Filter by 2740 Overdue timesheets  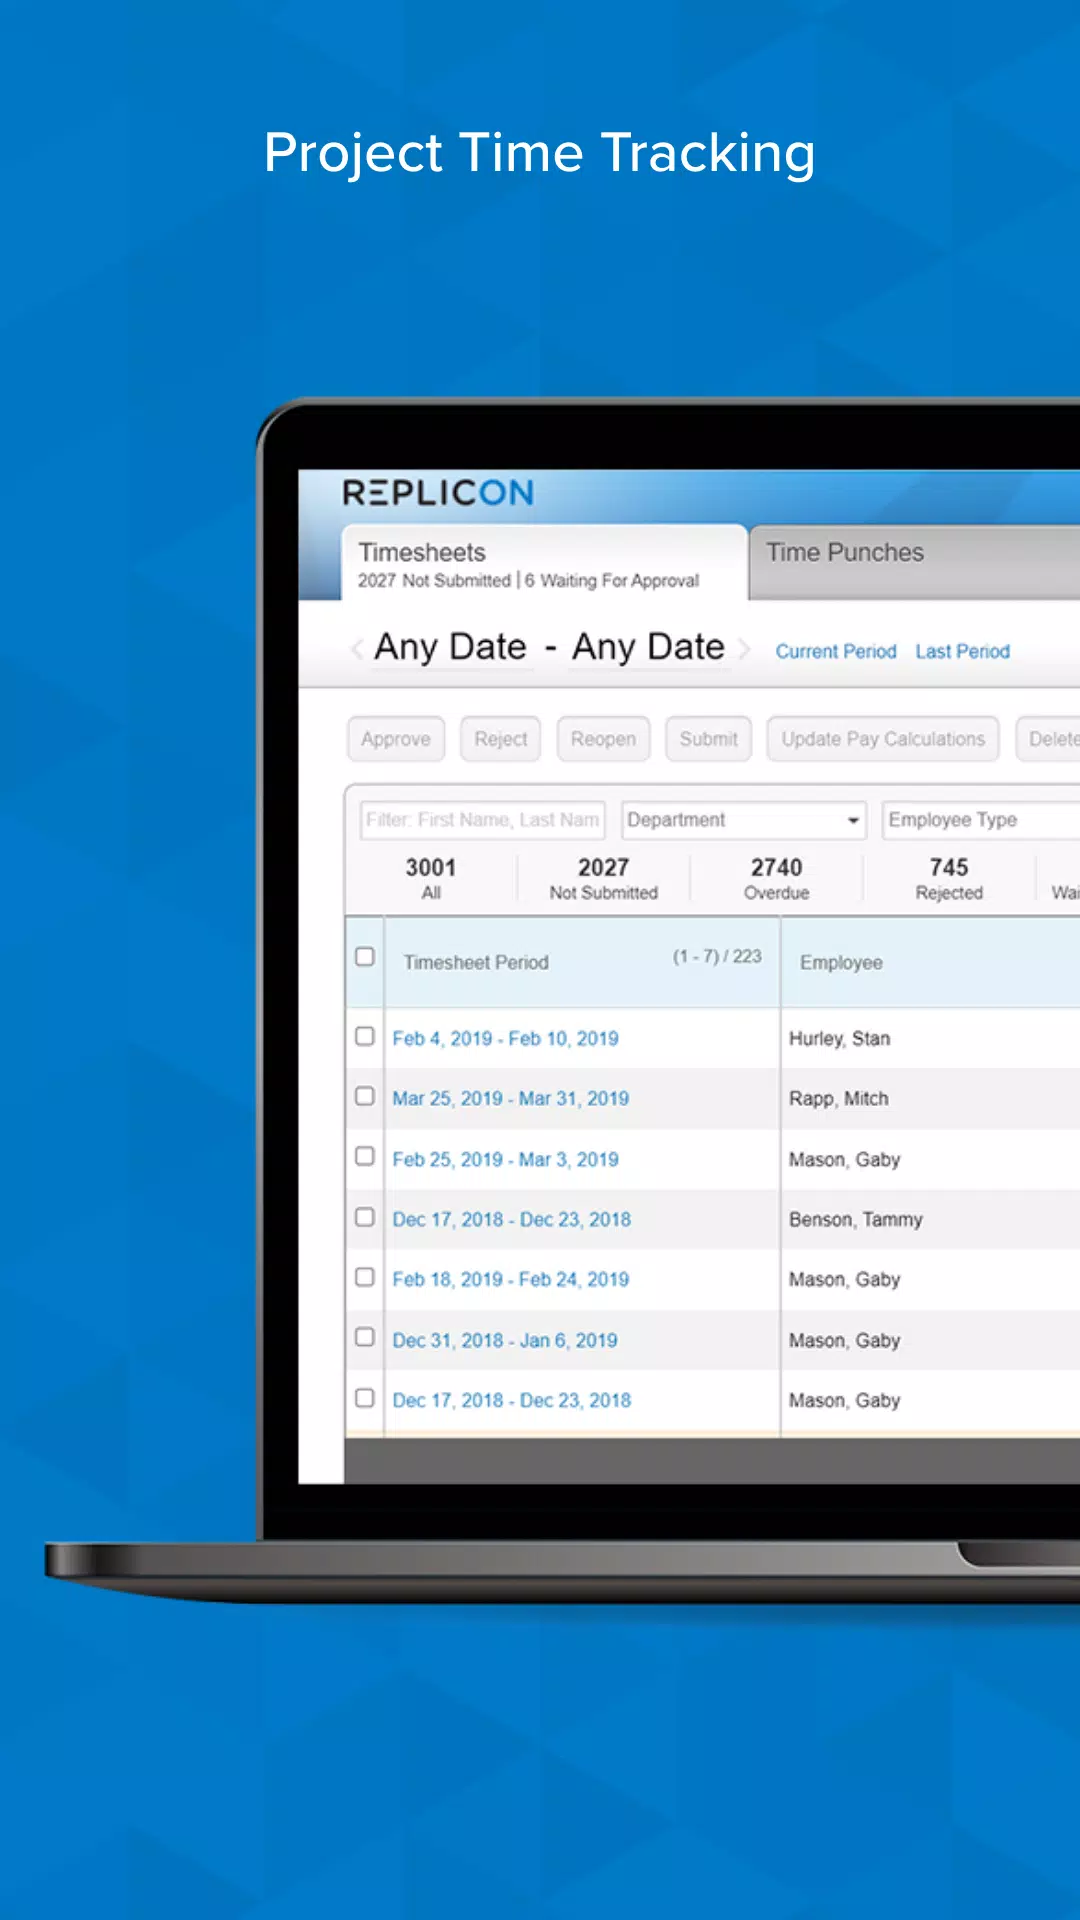[776, 878]
